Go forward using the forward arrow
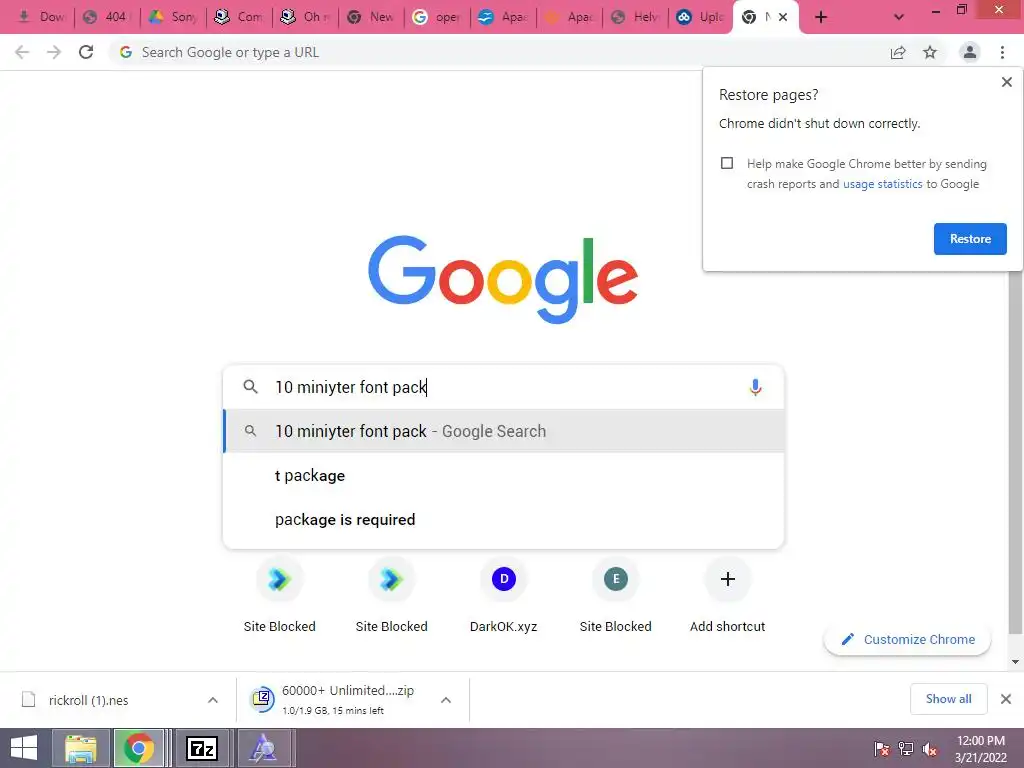Image resolution: width=1024 pixels, height=768 pixels. coord(54,52)
